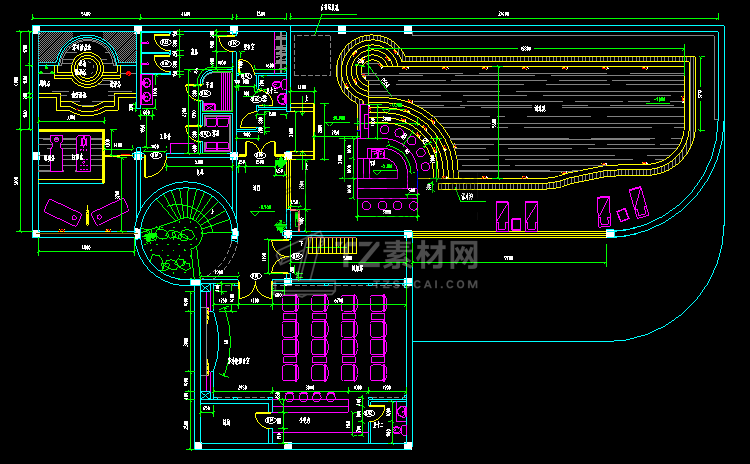Select the magenta double sink beside the toilet stalls

pyautogui.click(x=147, y=90)
